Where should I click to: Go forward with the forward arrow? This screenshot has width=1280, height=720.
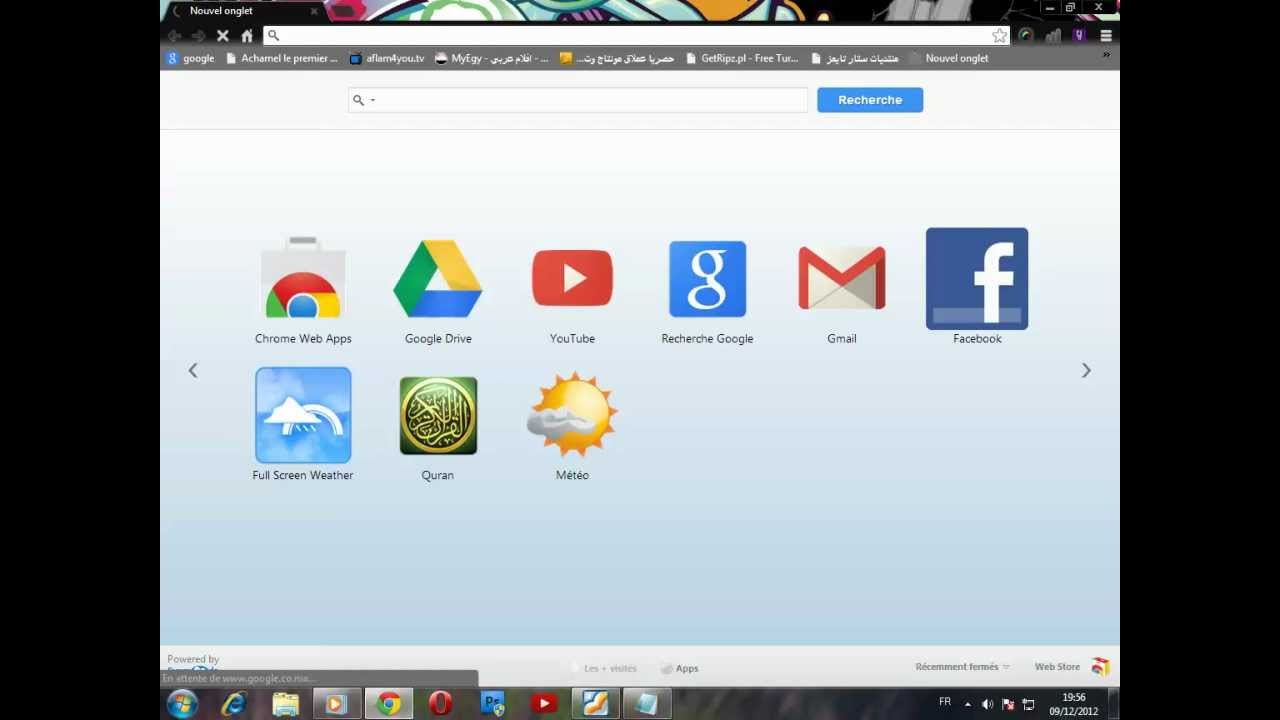coord(199,35)
